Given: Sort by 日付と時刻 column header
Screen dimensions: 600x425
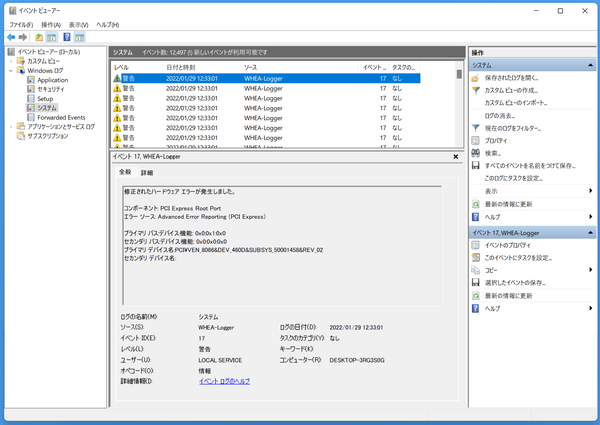Looking at the screenshot, I should (181, 66).
